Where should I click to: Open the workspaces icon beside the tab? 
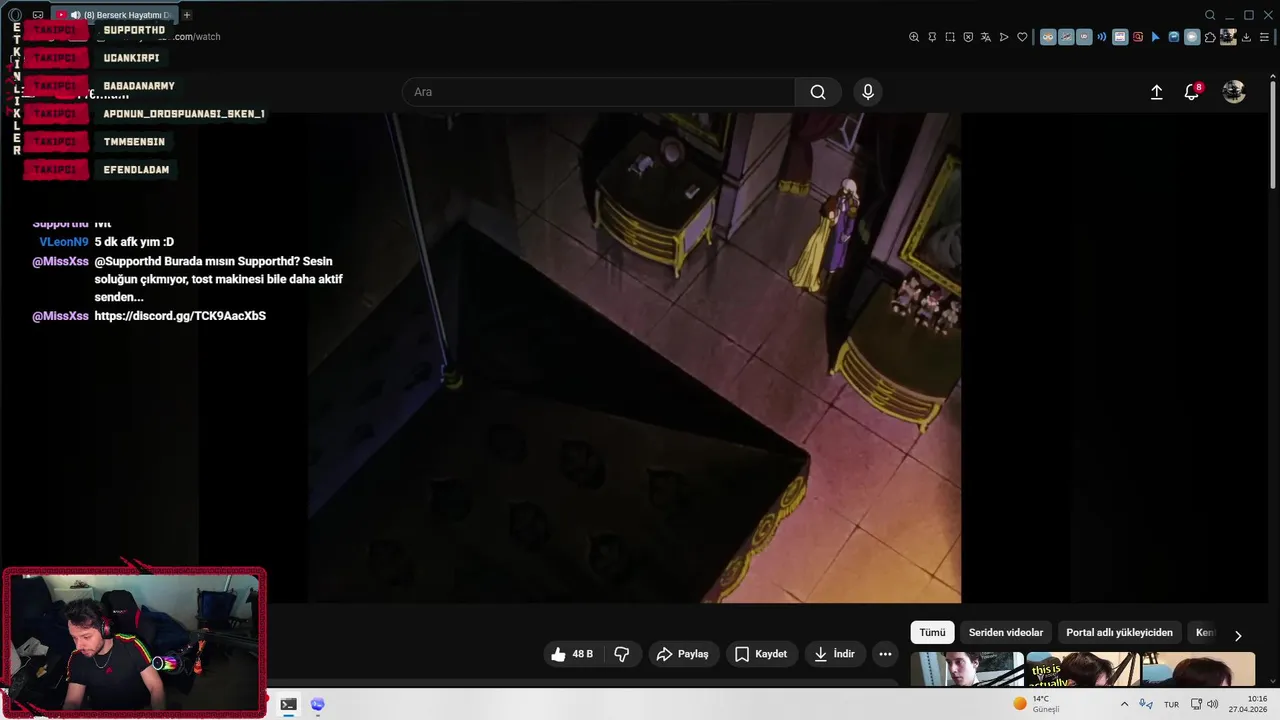coord(38,15)
